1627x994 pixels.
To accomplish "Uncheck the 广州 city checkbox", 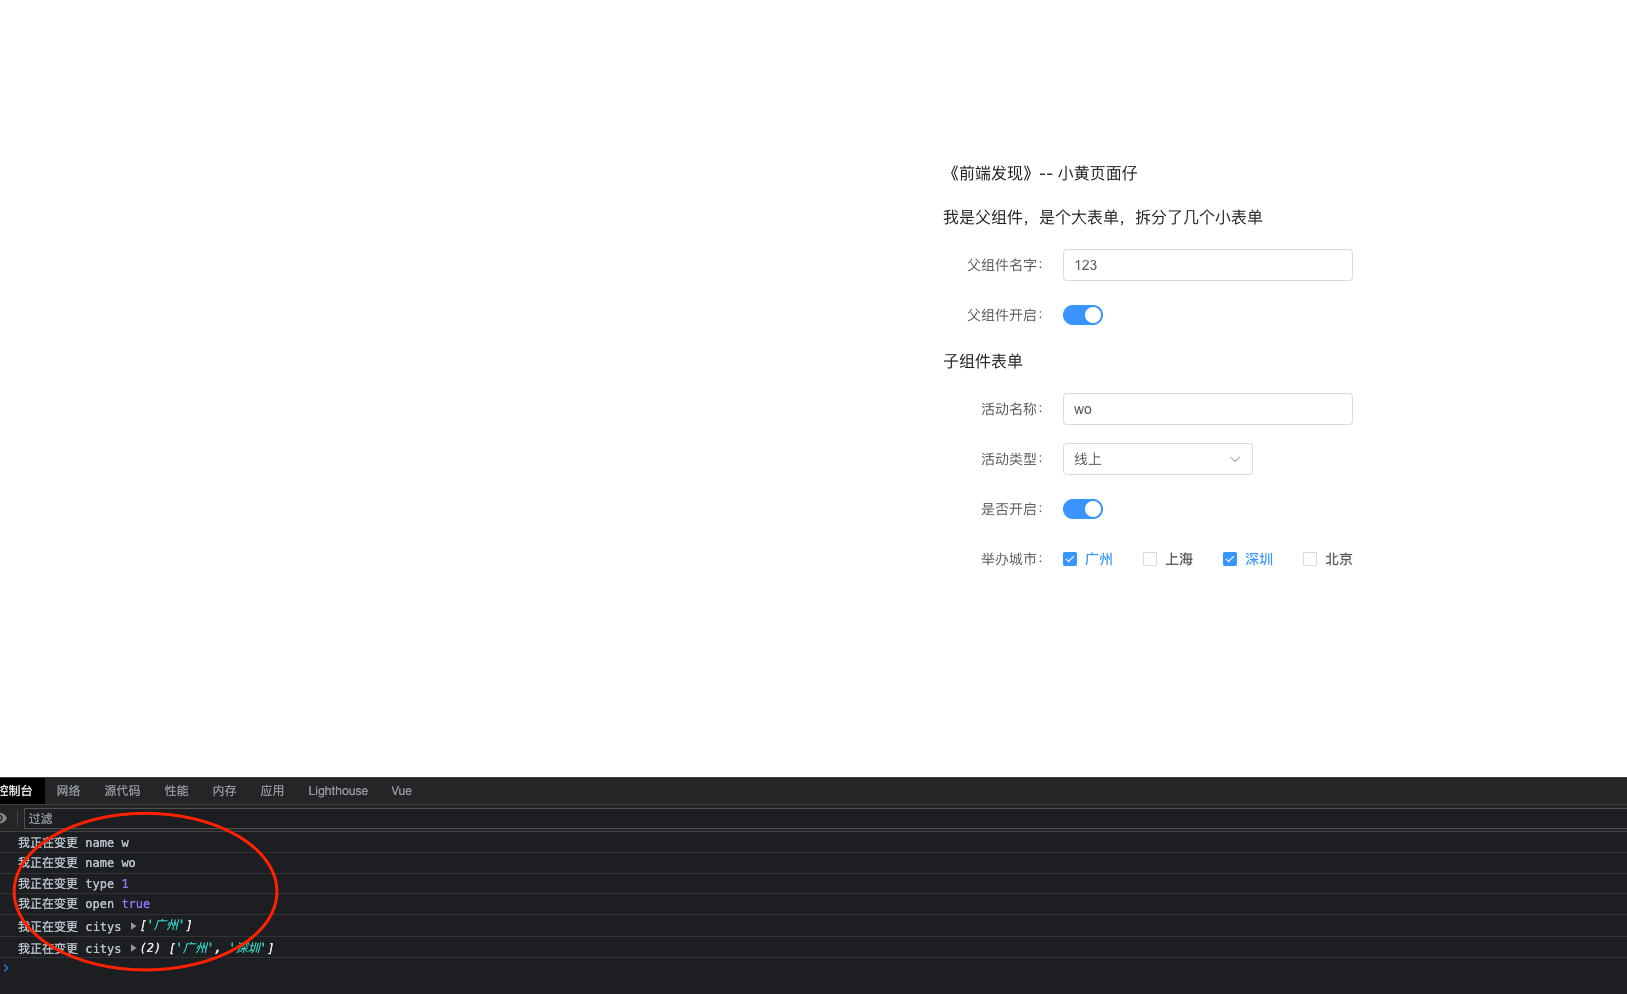I will (x=1070, y=559).
